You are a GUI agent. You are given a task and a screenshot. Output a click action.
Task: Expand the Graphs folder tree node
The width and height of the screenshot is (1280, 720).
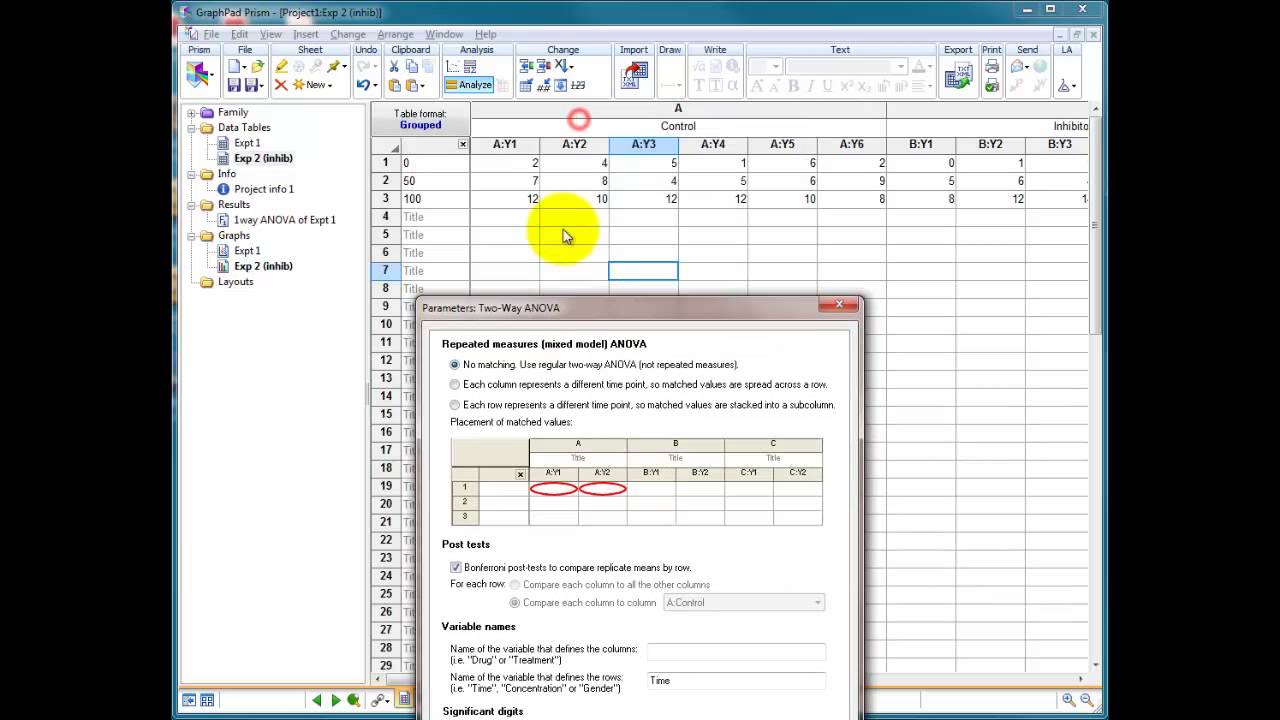[x=190, y=236]
